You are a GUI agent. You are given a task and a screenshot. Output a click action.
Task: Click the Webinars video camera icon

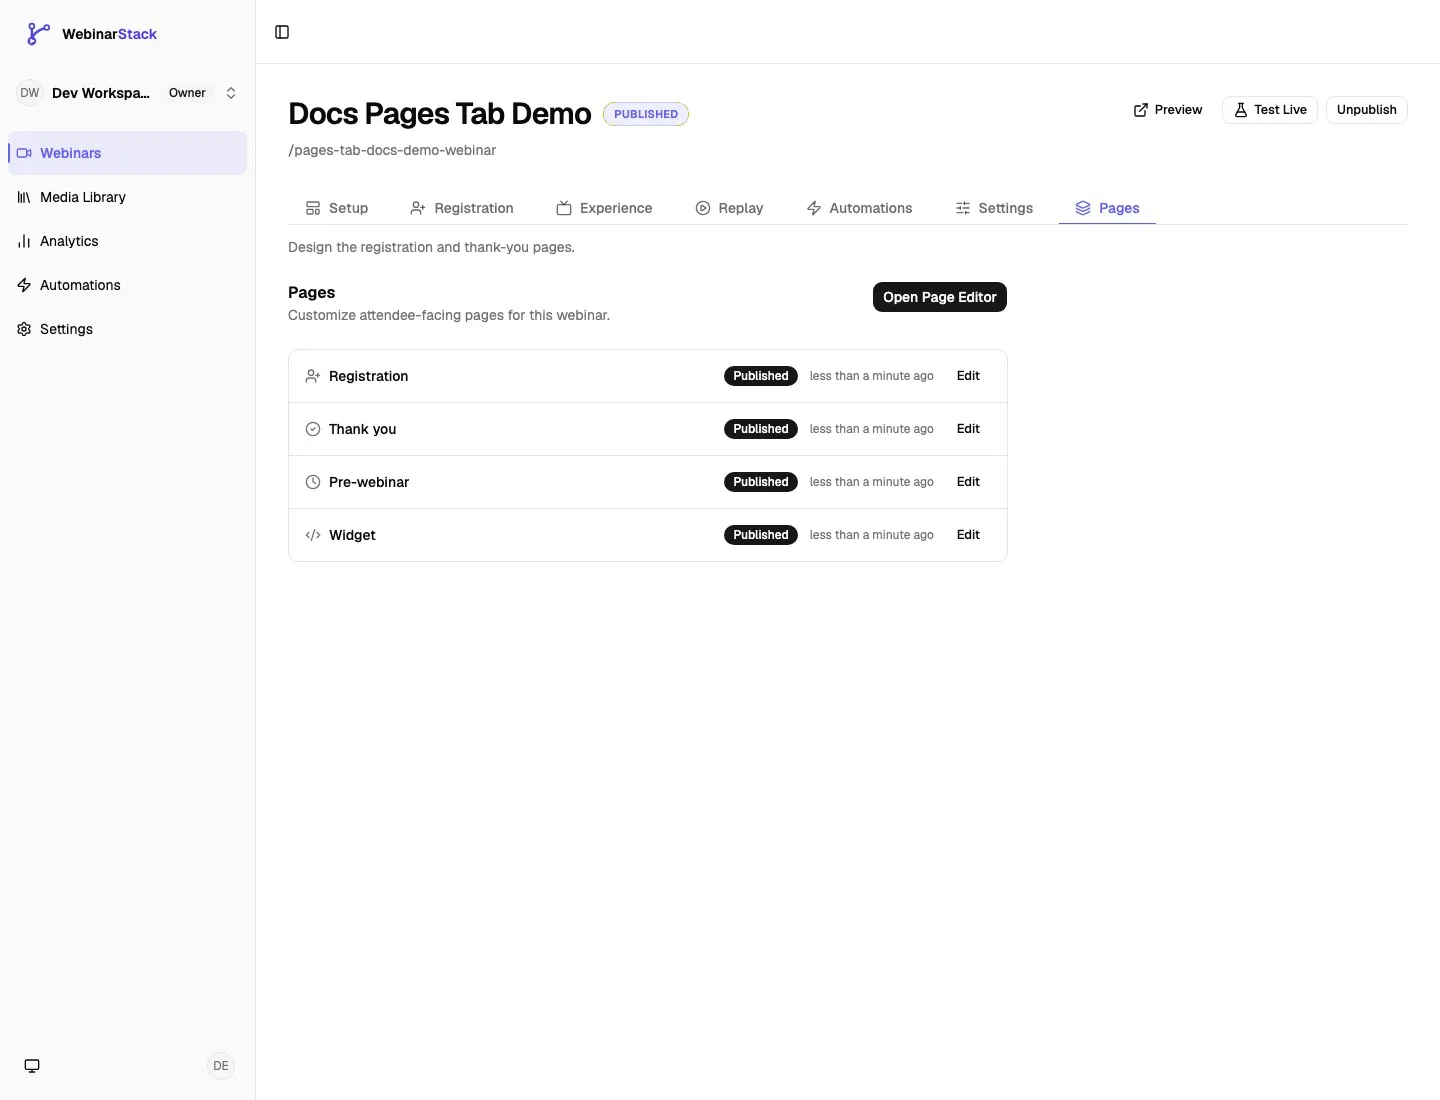24,153
